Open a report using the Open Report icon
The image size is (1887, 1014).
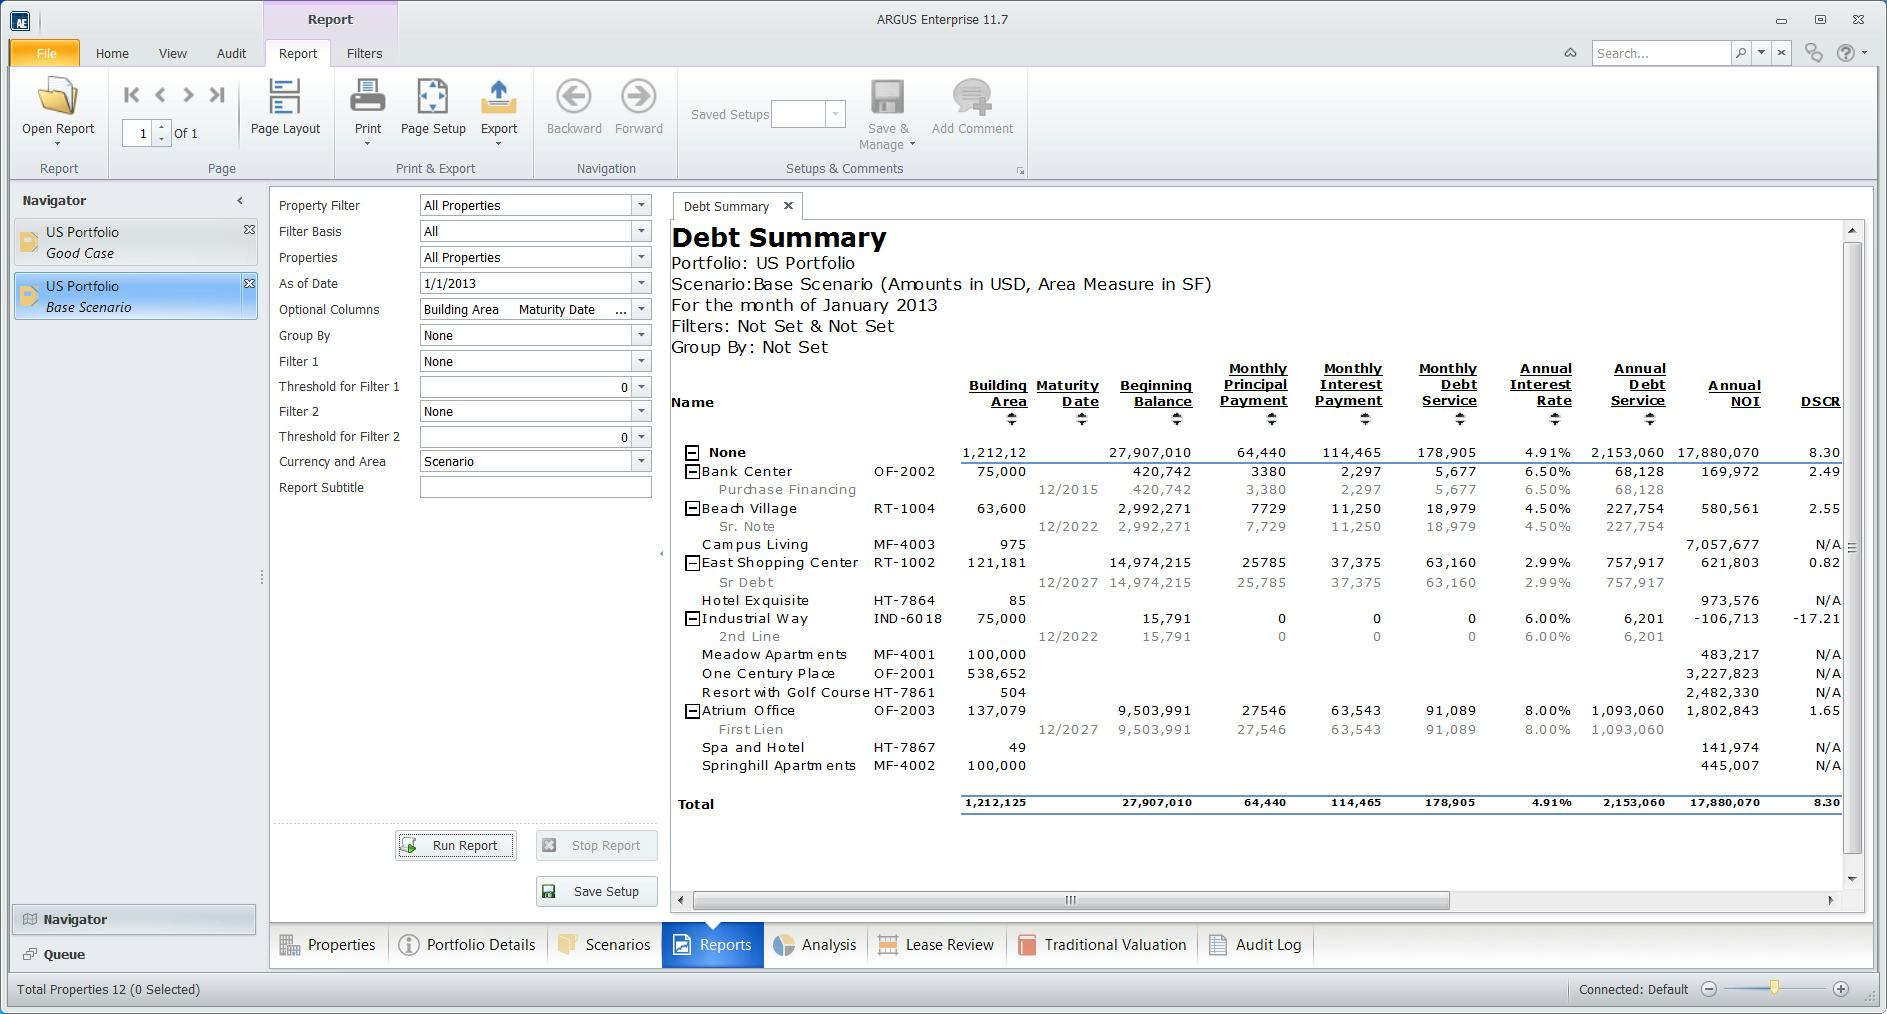pos(57,105)
